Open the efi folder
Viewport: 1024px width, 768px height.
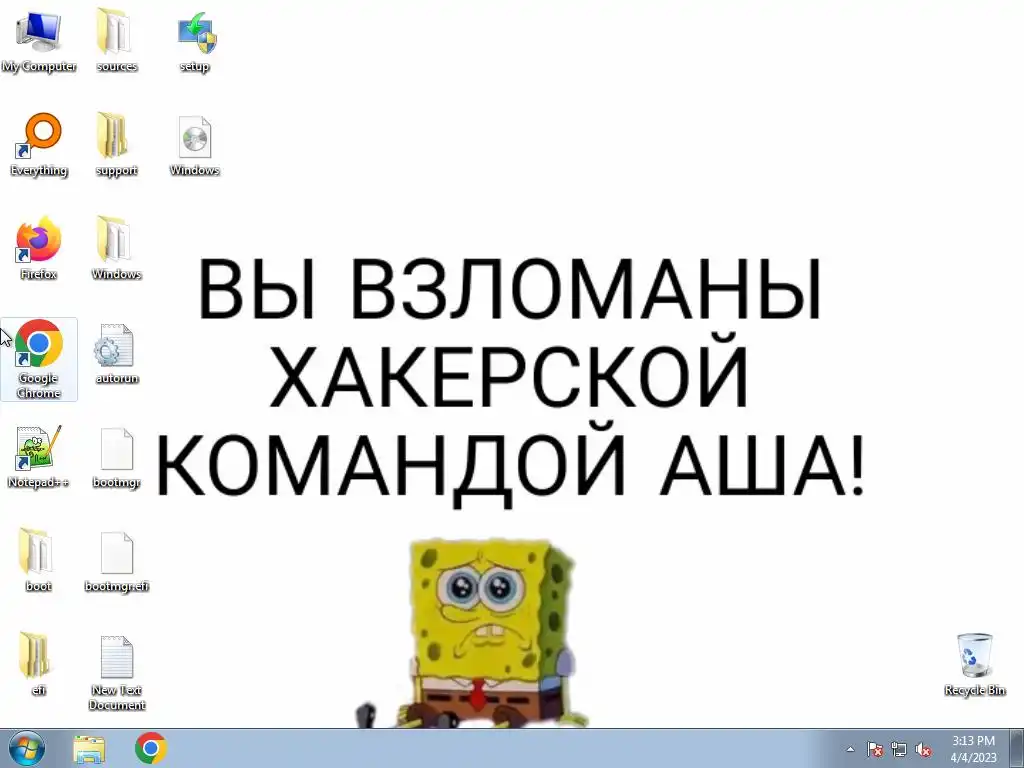pos(39,664)
